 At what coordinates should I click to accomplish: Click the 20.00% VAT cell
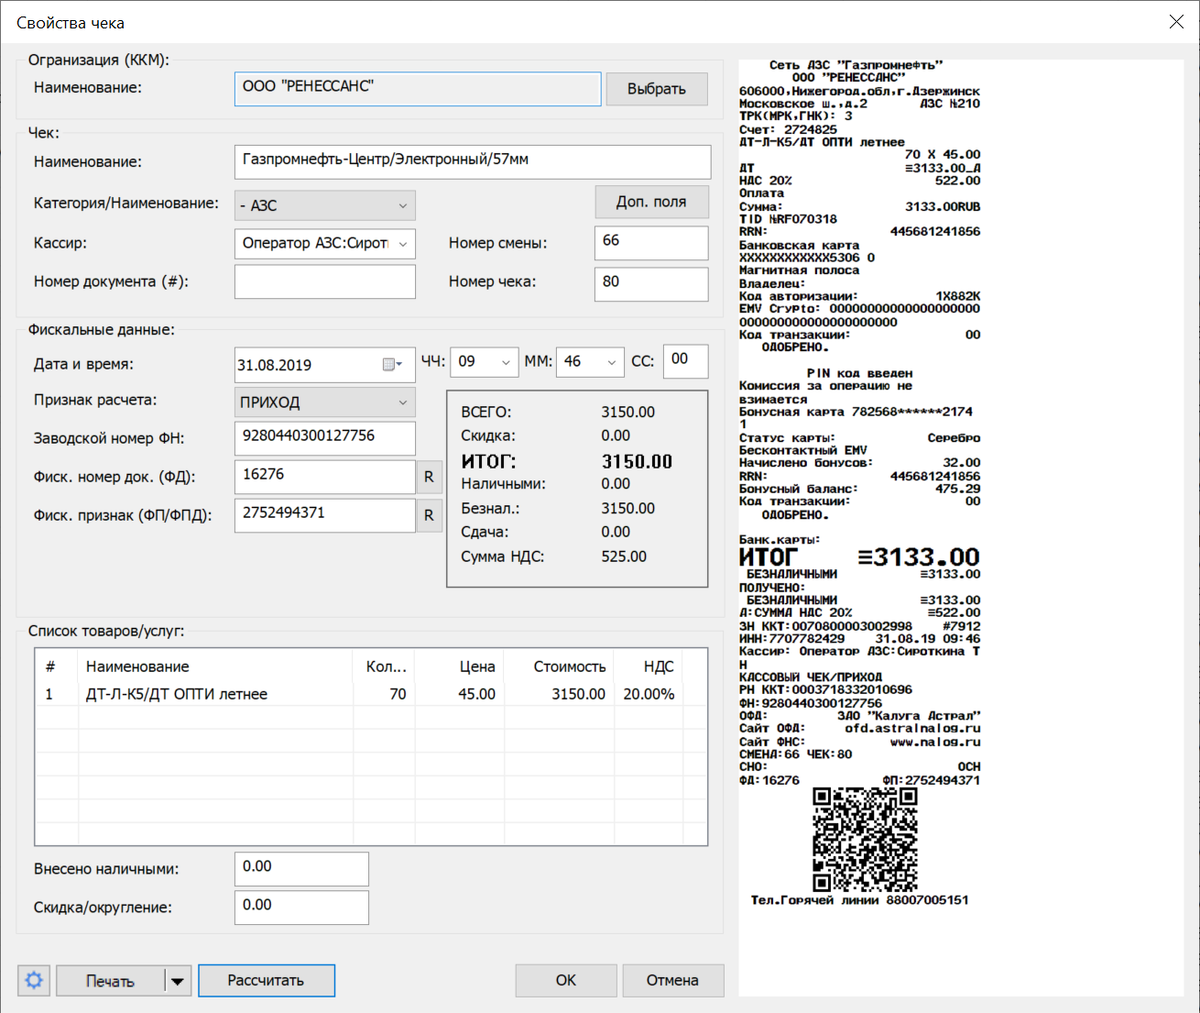[x=649, y=694]
